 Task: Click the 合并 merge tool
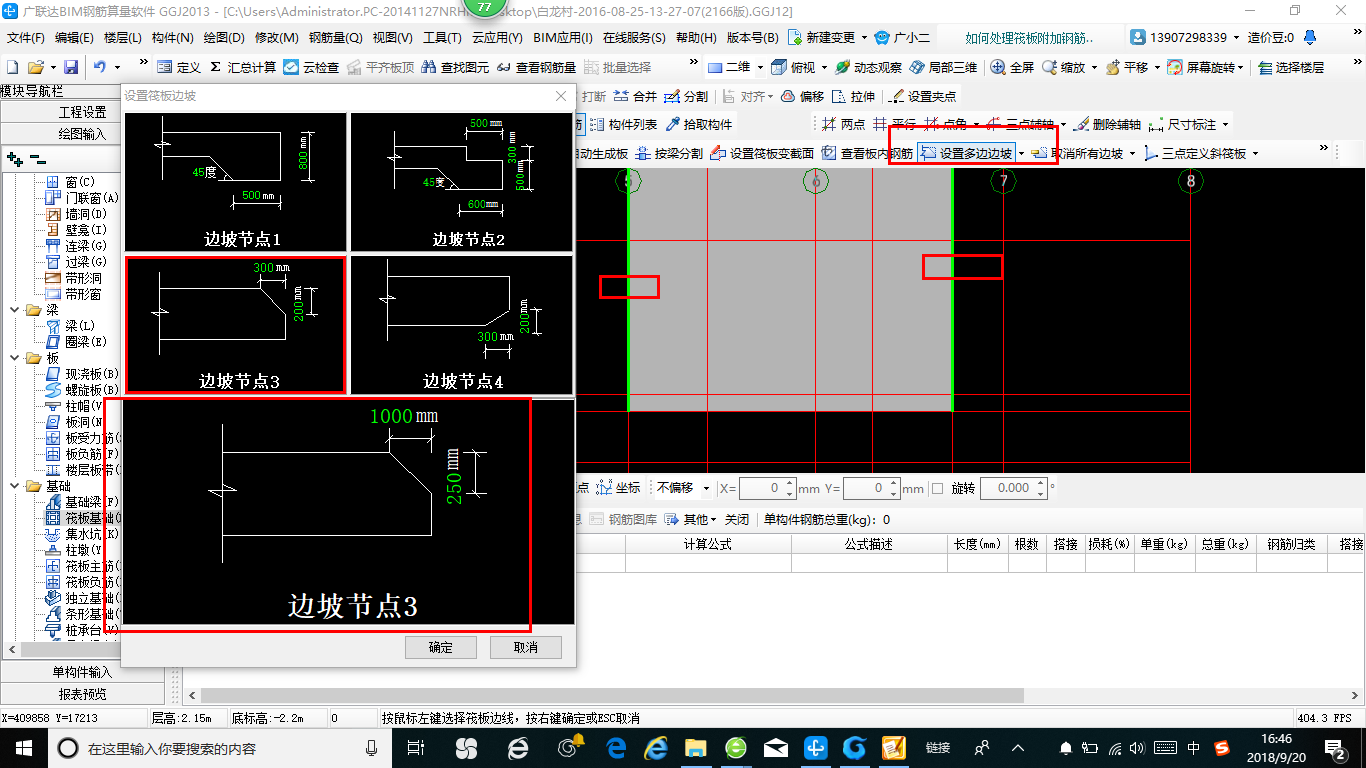[x=635, y=96]
